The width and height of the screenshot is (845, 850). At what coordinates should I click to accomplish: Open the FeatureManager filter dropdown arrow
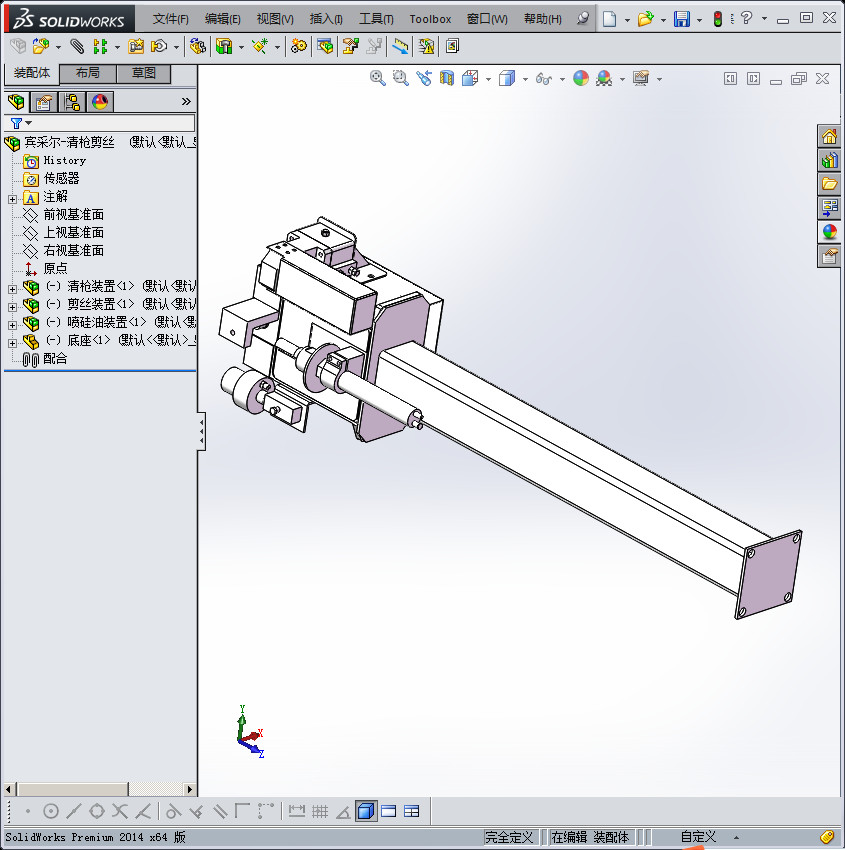click(29, 123)
